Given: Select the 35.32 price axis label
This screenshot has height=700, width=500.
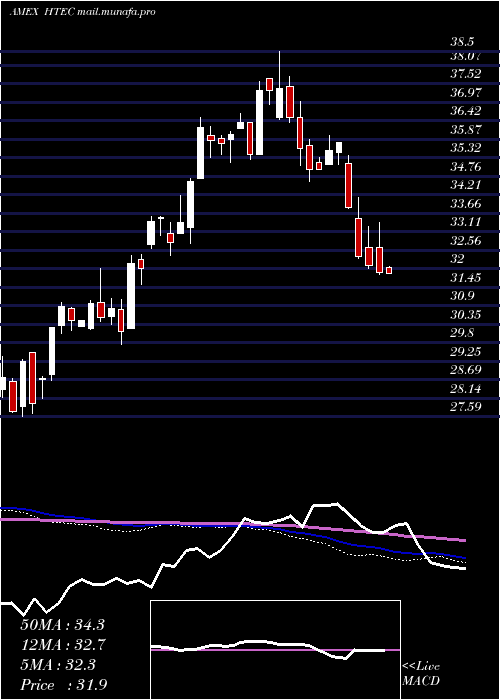Looking at the screenshot, I should click(x=466, y=148).
